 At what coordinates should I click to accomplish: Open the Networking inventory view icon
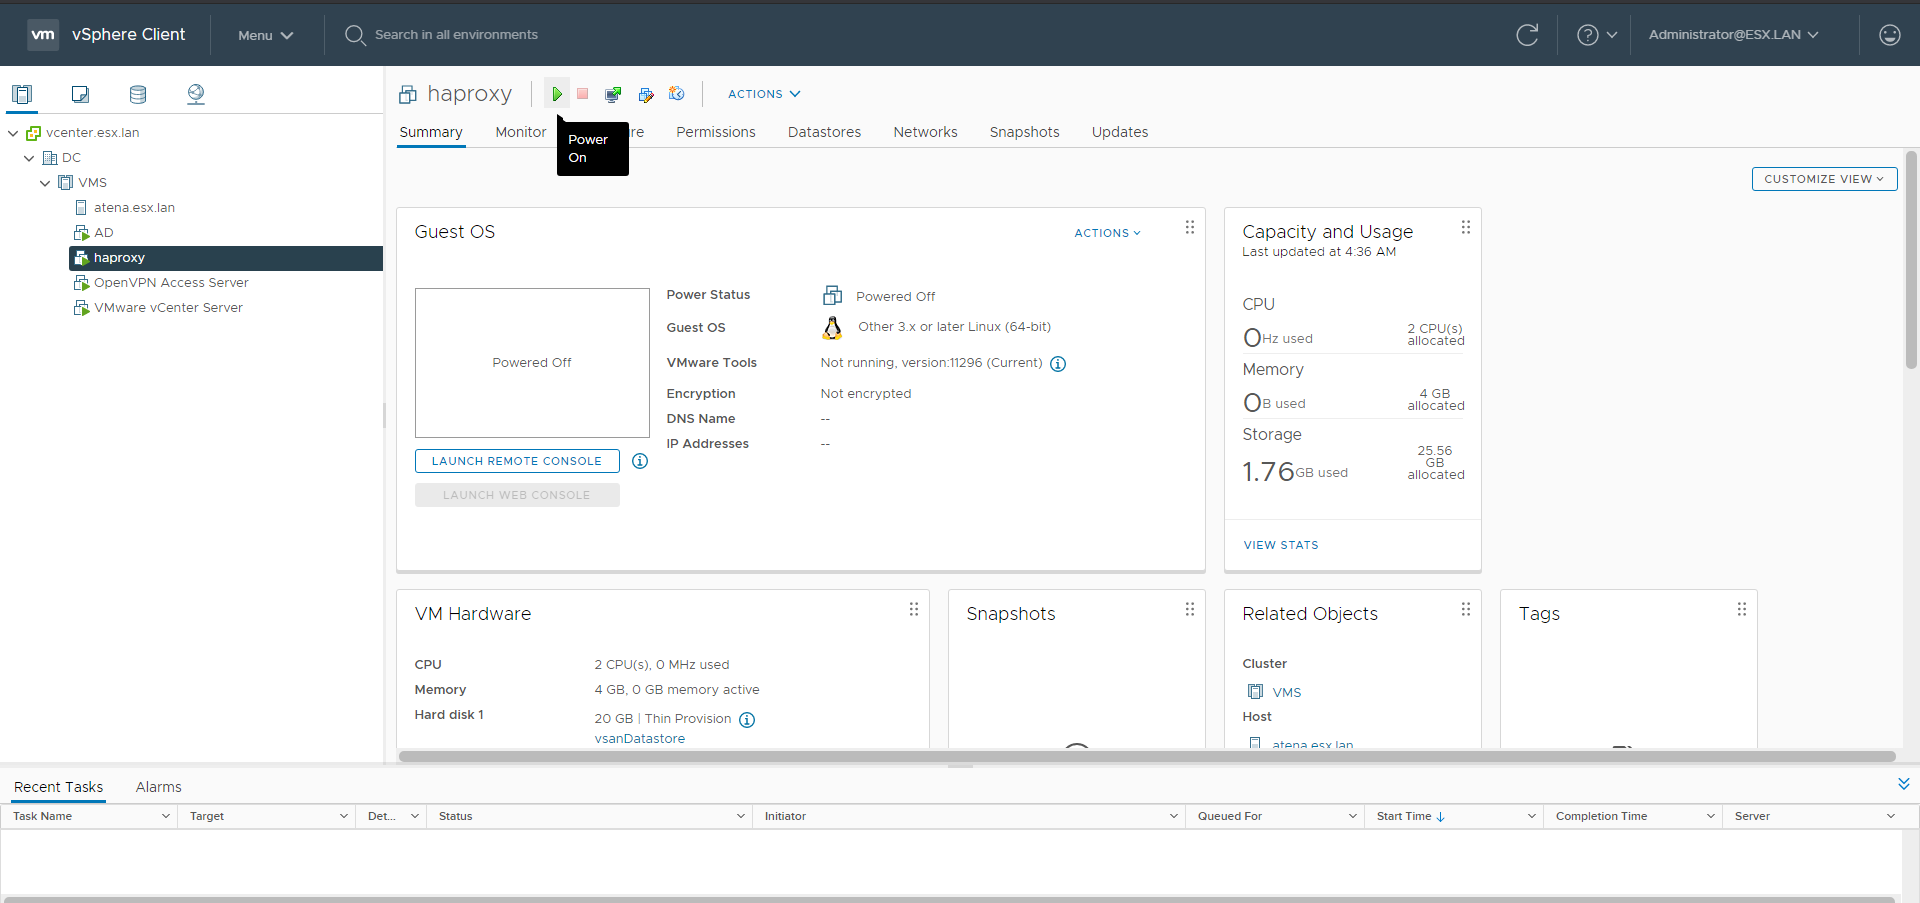click(x=196, y=94)
